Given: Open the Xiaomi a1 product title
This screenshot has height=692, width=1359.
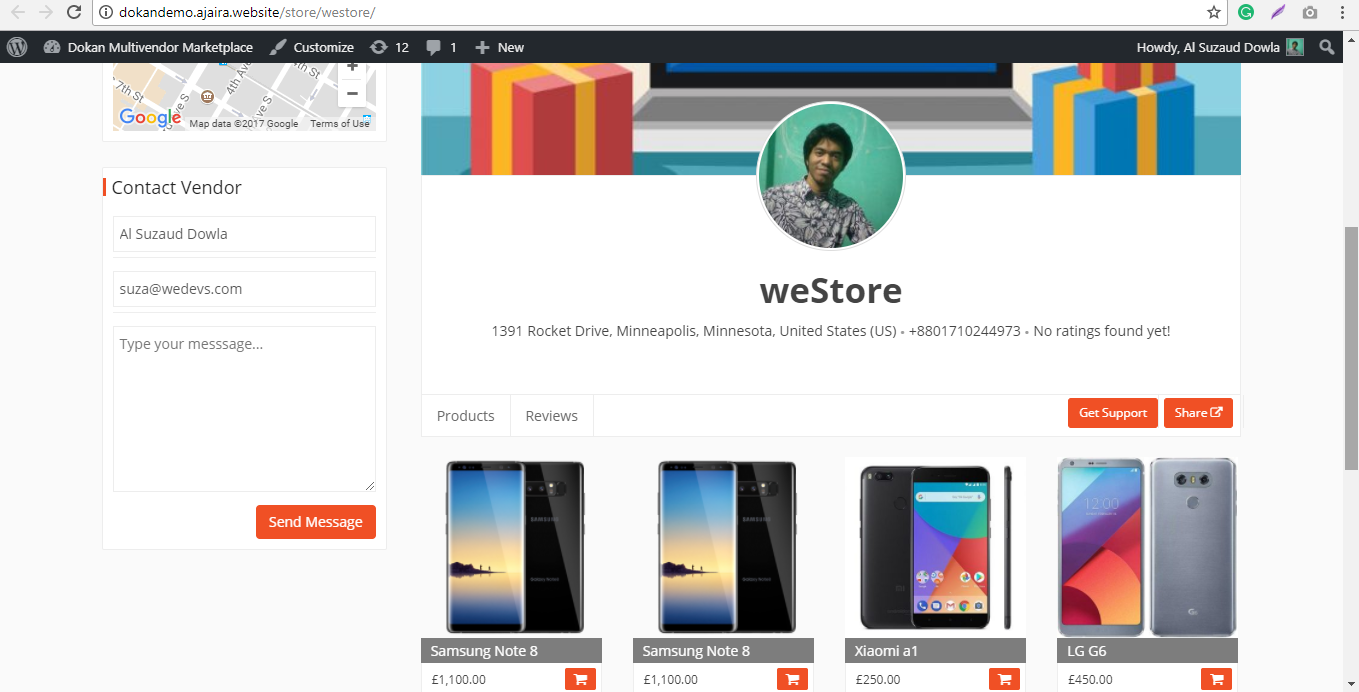Looking at the screenshot, I should point(886,651).
